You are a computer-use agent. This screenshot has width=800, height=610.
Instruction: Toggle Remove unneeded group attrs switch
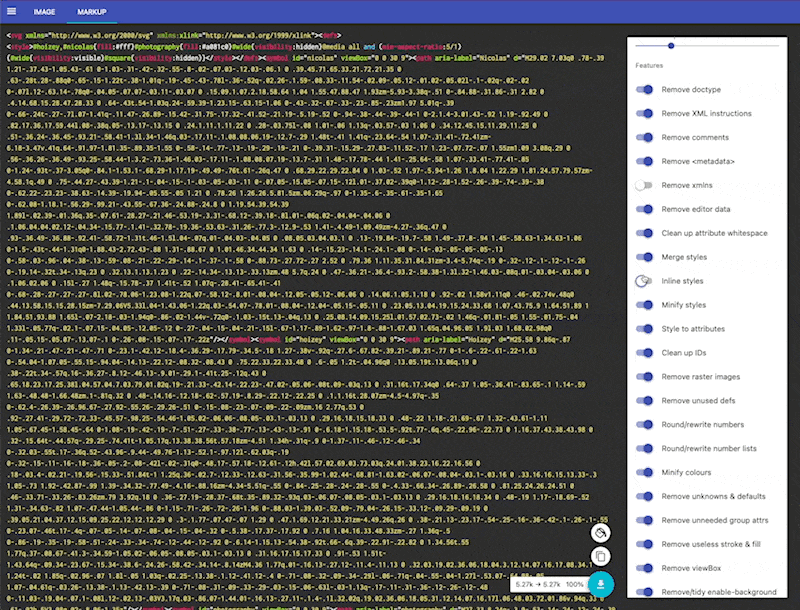[644, 521]
